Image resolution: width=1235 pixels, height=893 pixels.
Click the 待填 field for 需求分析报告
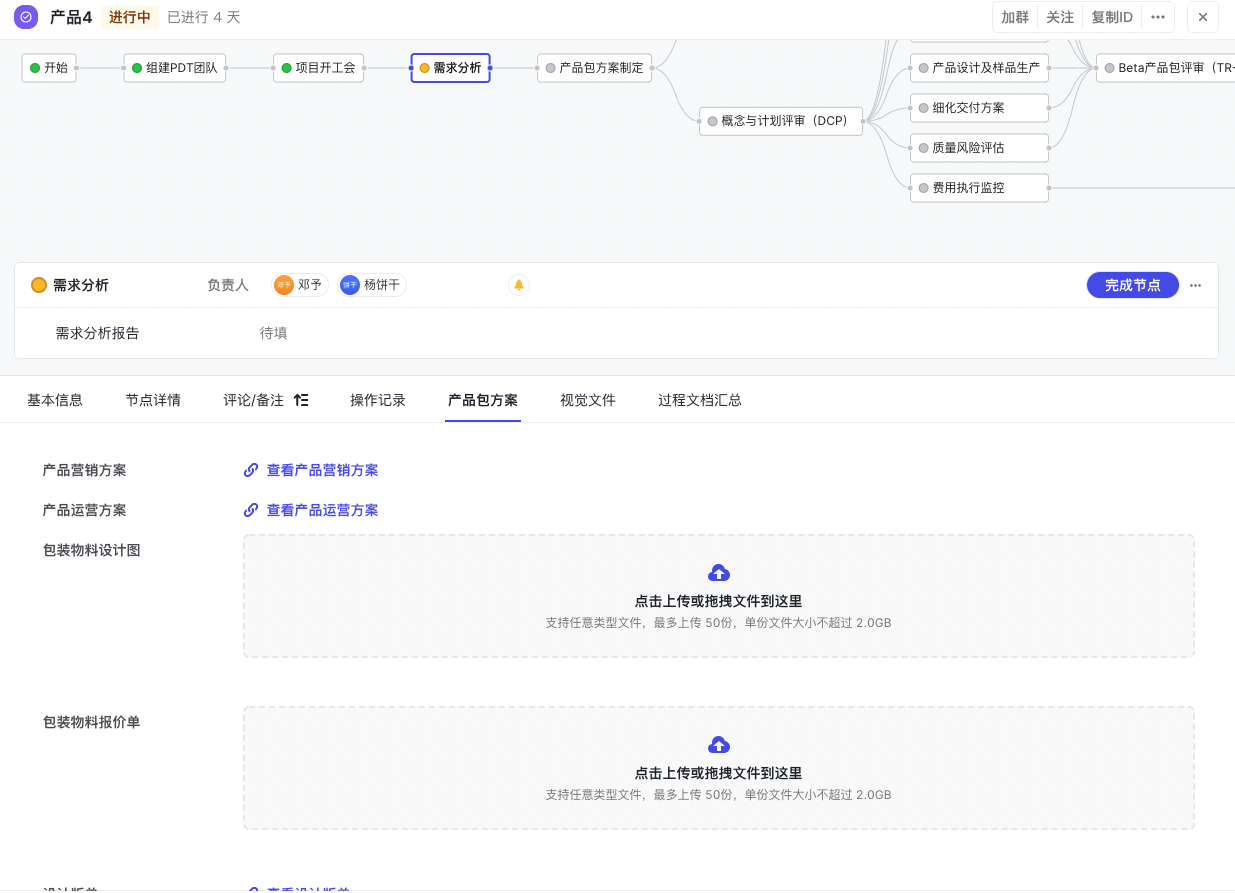273,333
